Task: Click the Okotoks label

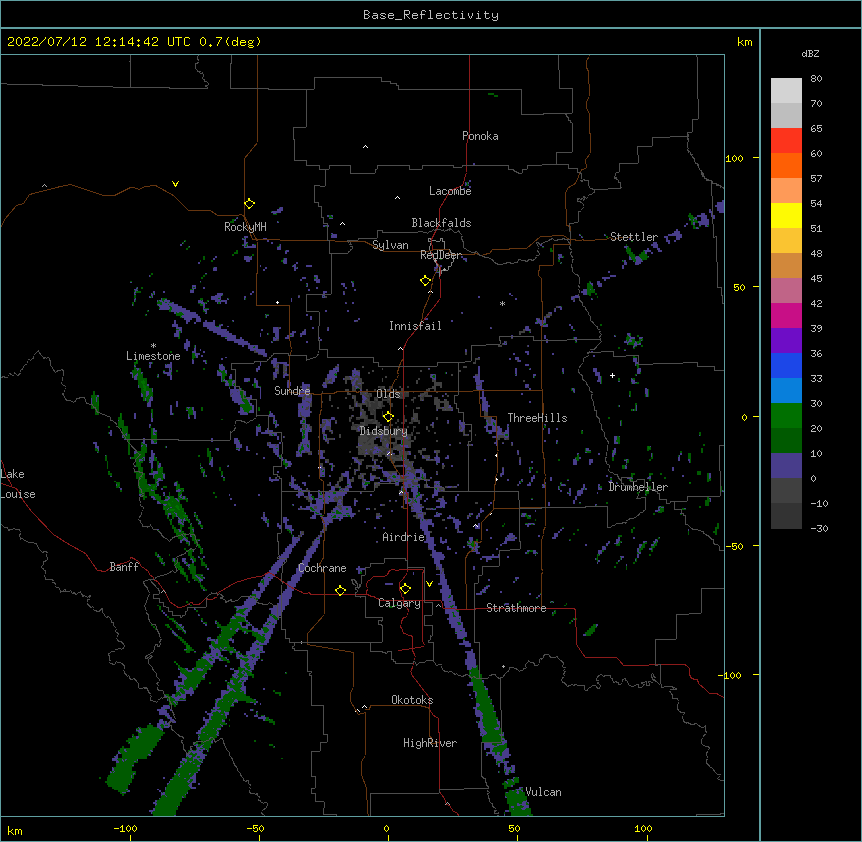Action: coord(412,700)
